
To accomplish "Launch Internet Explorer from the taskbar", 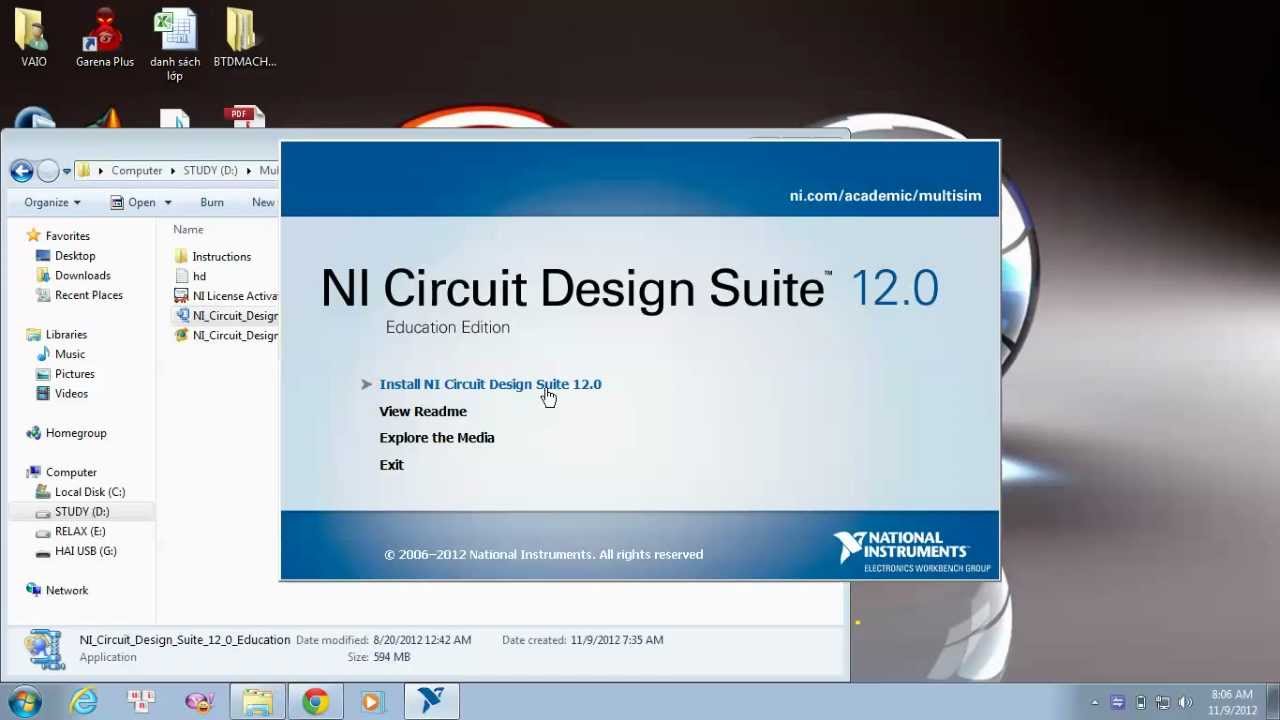I will tap(84, 702).
